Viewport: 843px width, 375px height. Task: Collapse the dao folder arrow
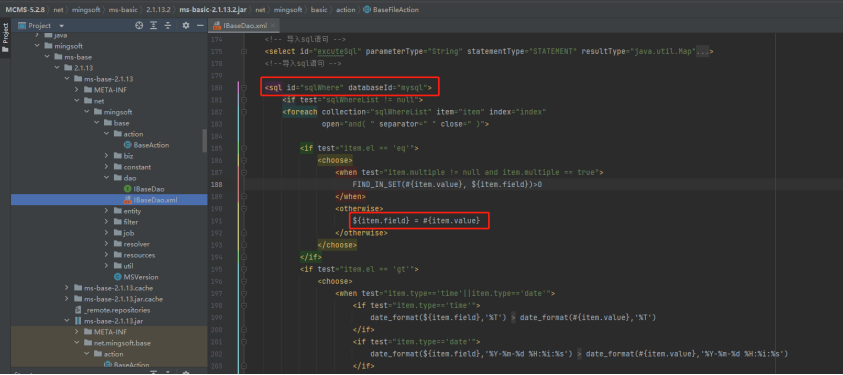tap(106, 178)
